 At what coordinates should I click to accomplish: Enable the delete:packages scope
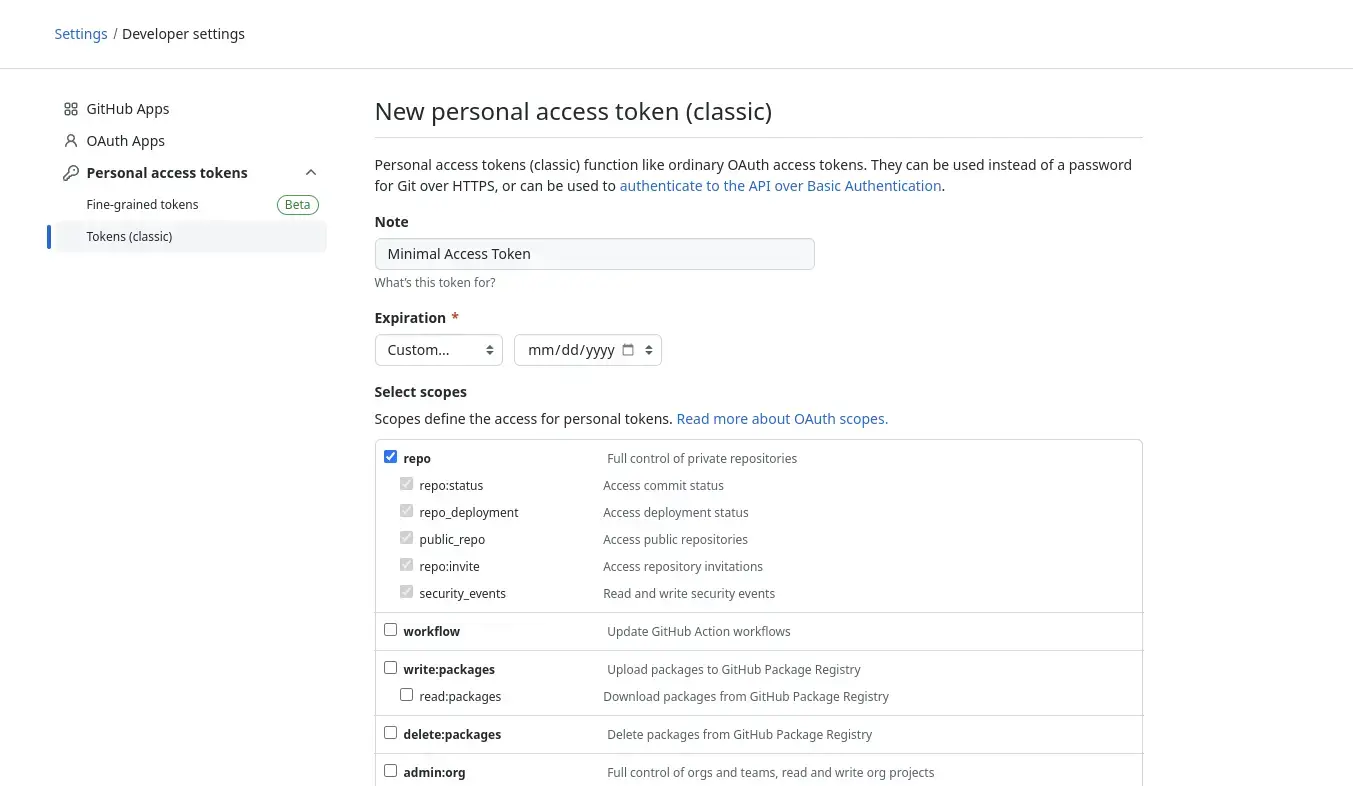[x=390, y=732]
